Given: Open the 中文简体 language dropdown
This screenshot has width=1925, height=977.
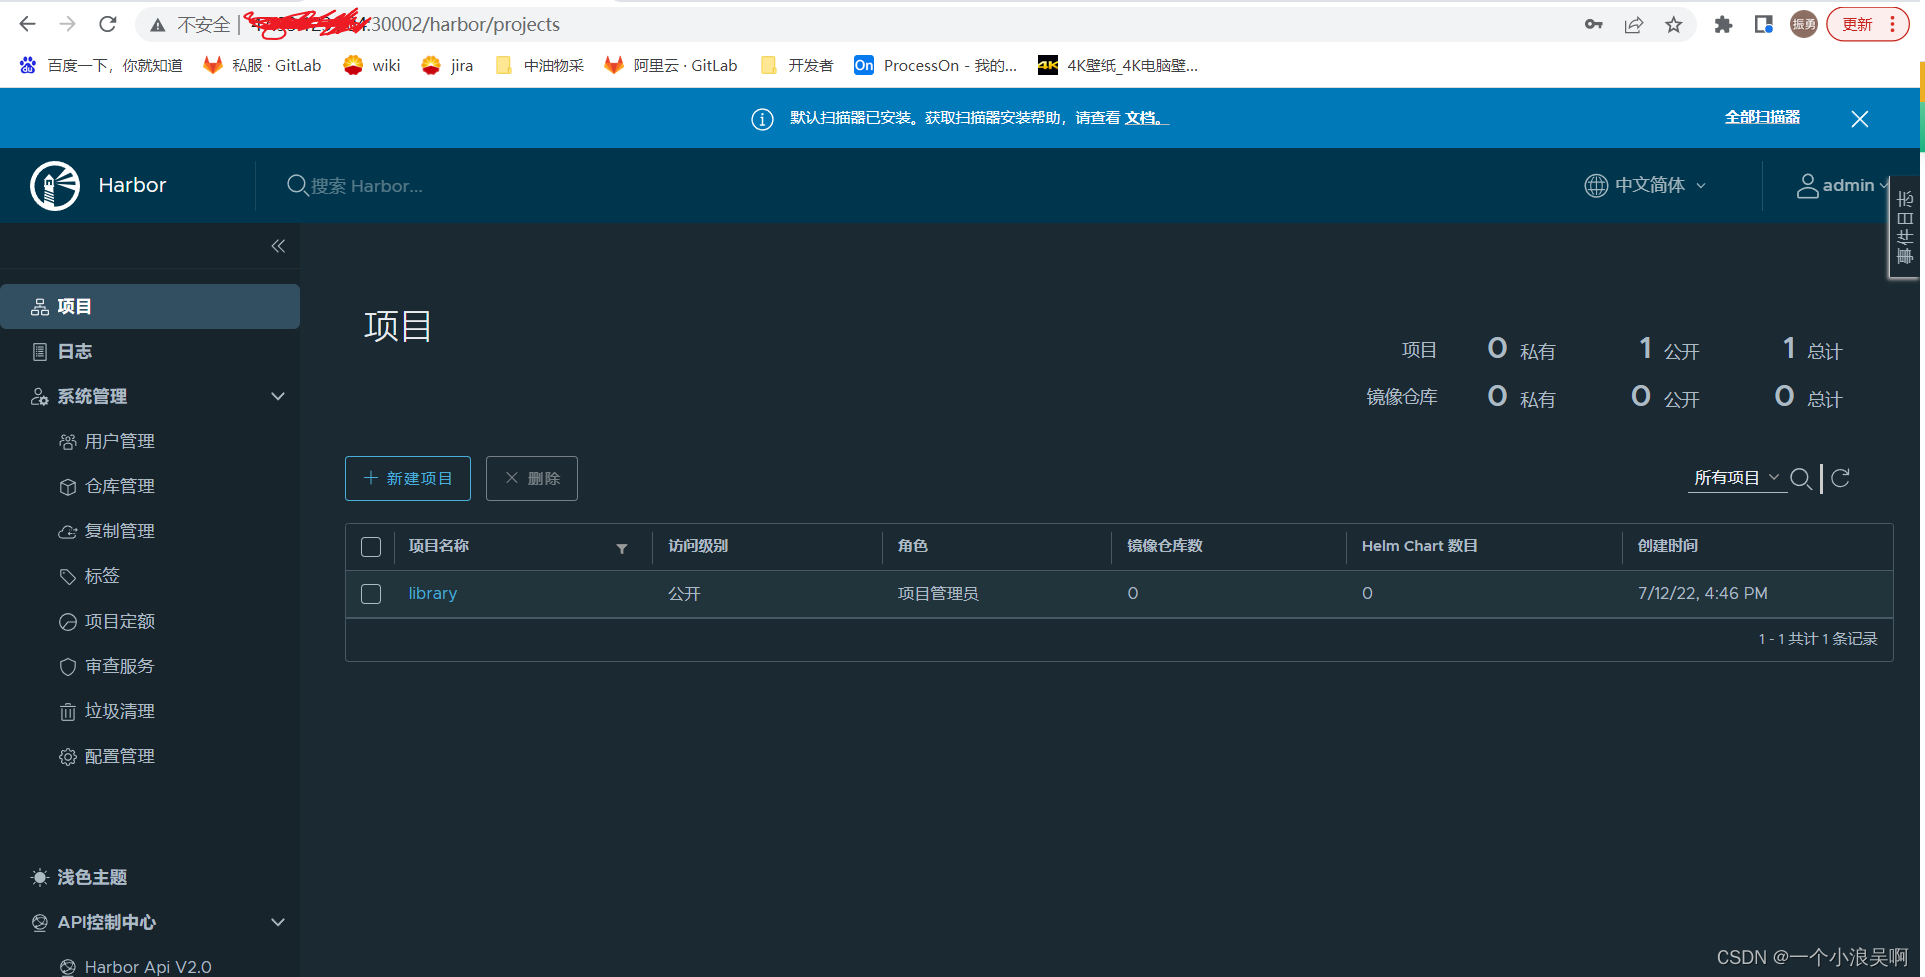Looking at the screenshot, I should [1646, 185].
